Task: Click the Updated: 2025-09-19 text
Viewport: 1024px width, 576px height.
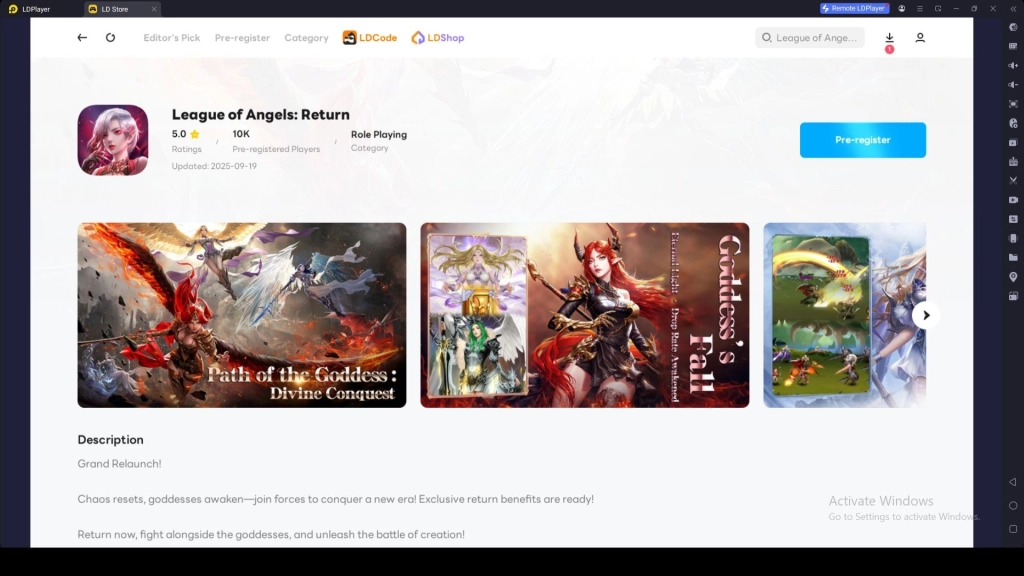Action: click(214, 166)
